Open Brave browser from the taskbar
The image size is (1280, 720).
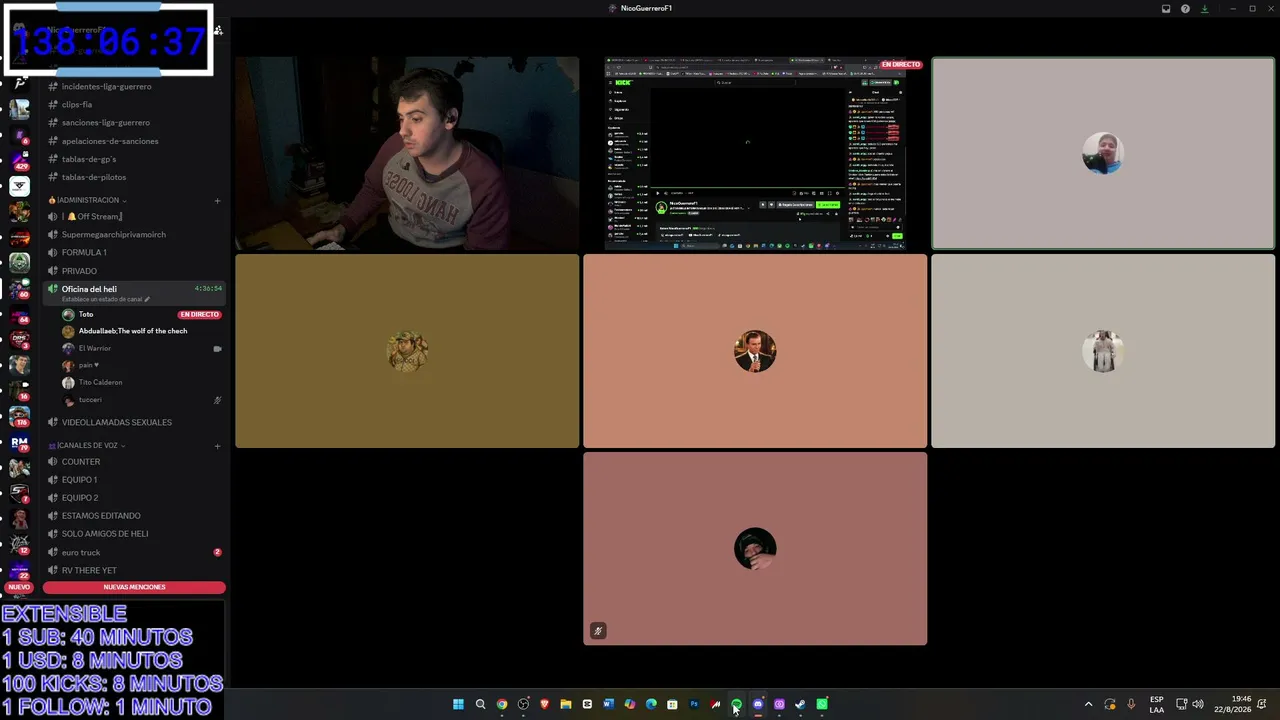[544, 704]
